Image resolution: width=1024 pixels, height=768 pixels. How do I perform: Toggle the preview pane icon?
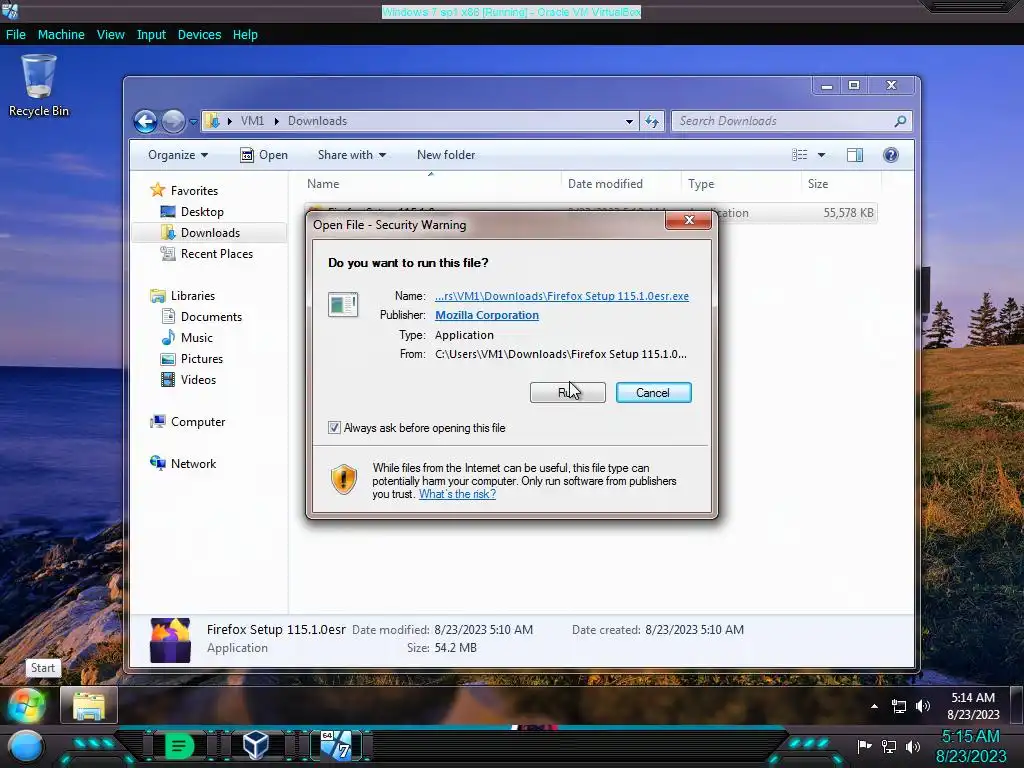click(855, 155)
